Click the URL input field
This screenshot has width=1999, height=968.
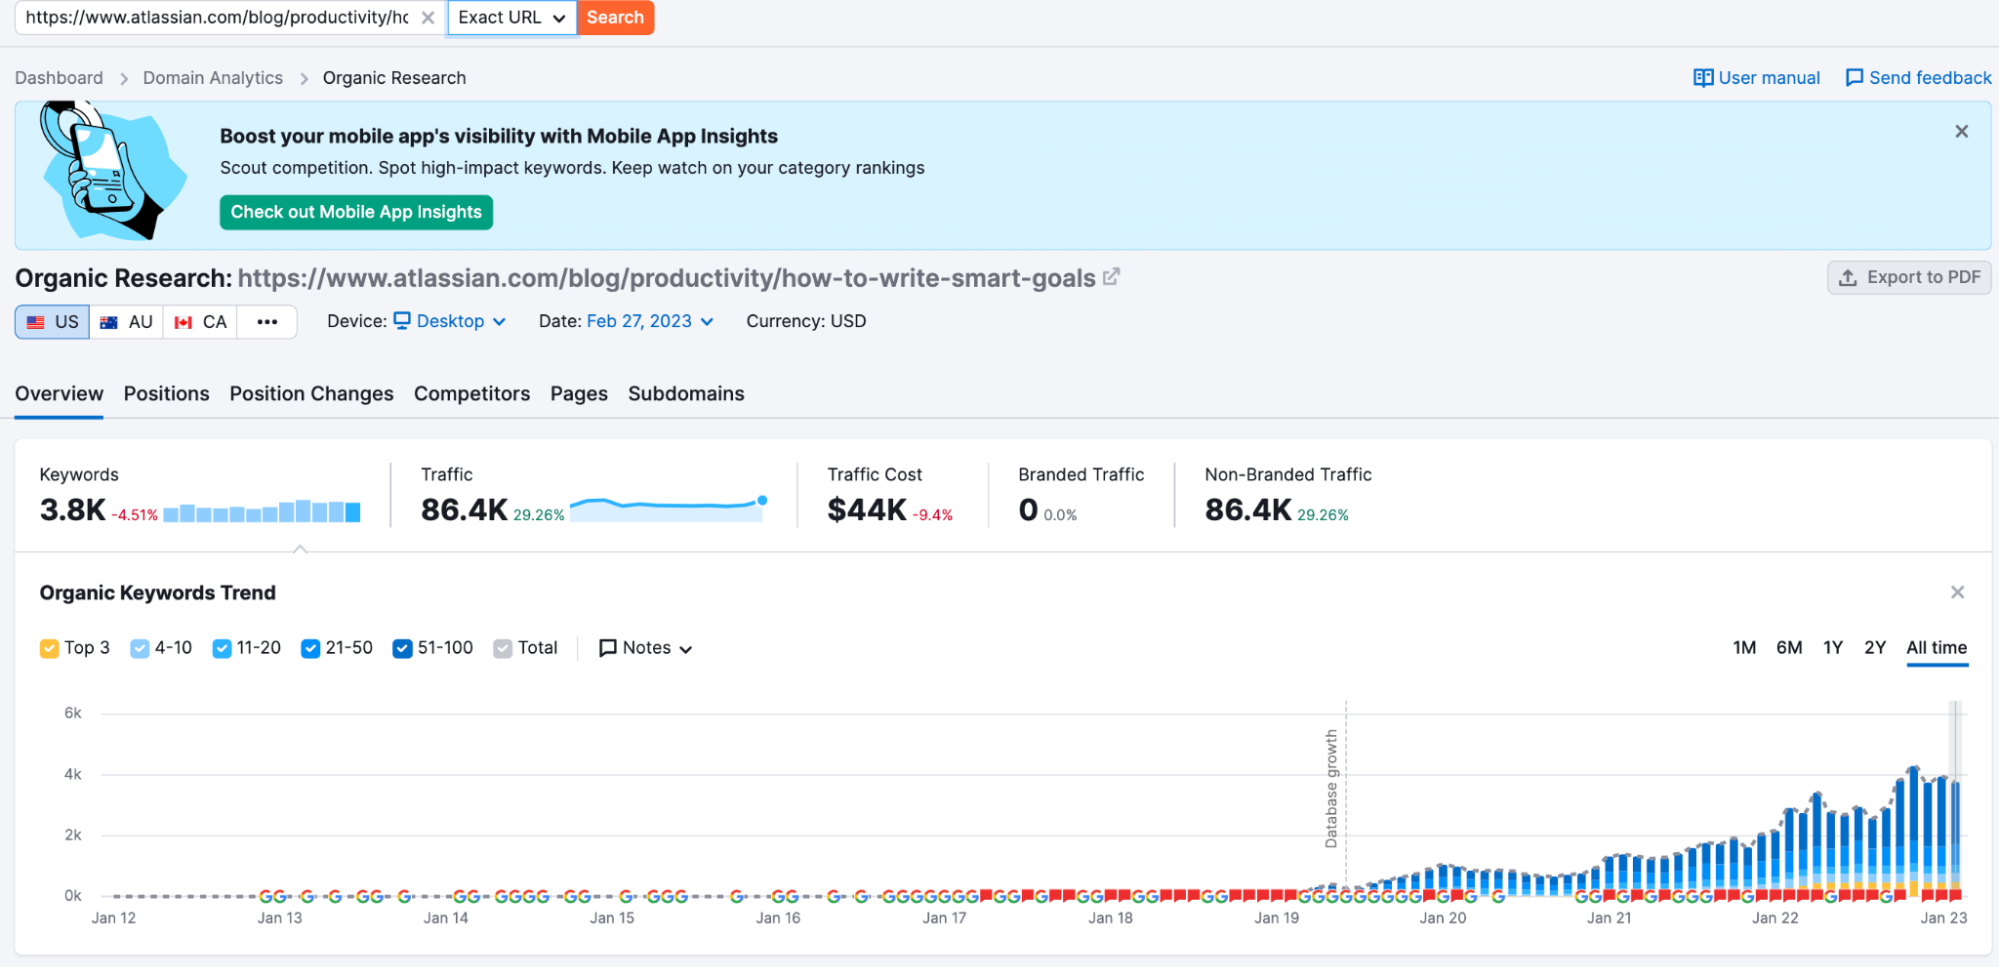coord(217,18)
